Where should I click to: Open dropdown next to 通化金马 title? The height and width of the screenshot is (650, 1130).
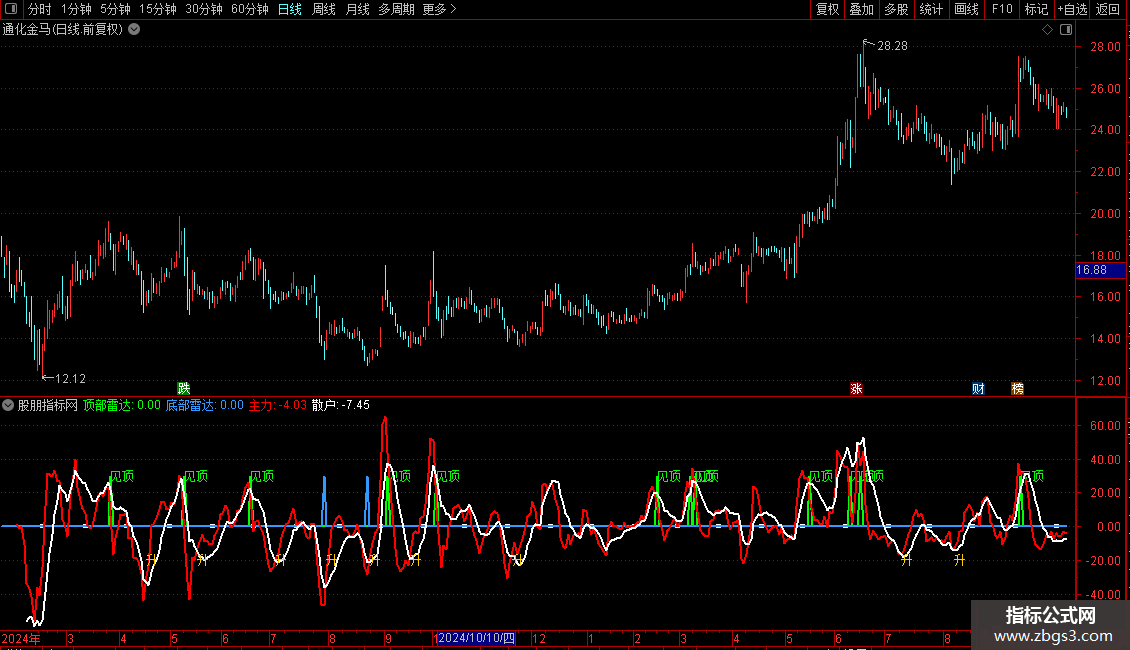tap(134, 30)
